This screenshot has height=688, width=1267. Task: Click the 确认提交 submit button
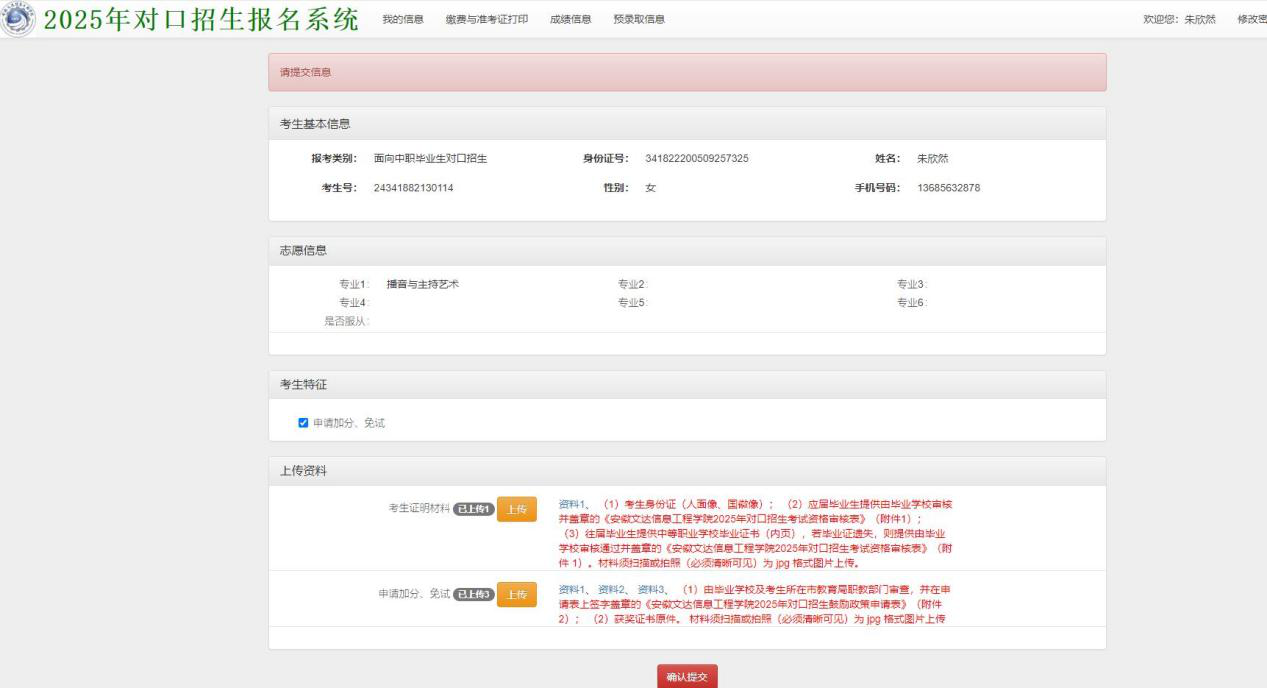(687, 676)
